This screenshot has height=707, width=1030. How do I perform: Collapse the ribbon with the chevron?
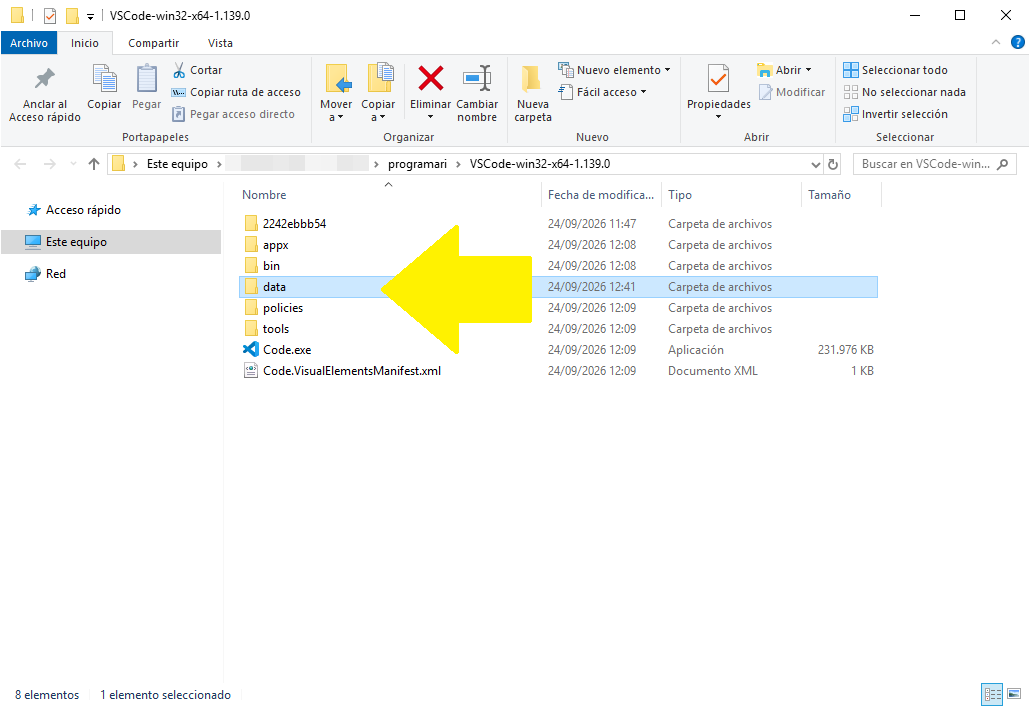(996, 42)
